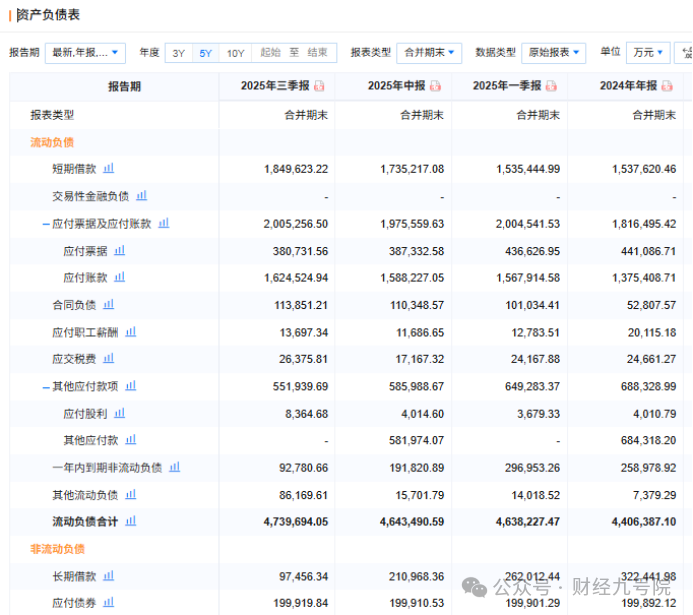Click chart icon for 应付职工薪酬
The image size is (693, 615).
pyautogui.click(x=130, y=331)
